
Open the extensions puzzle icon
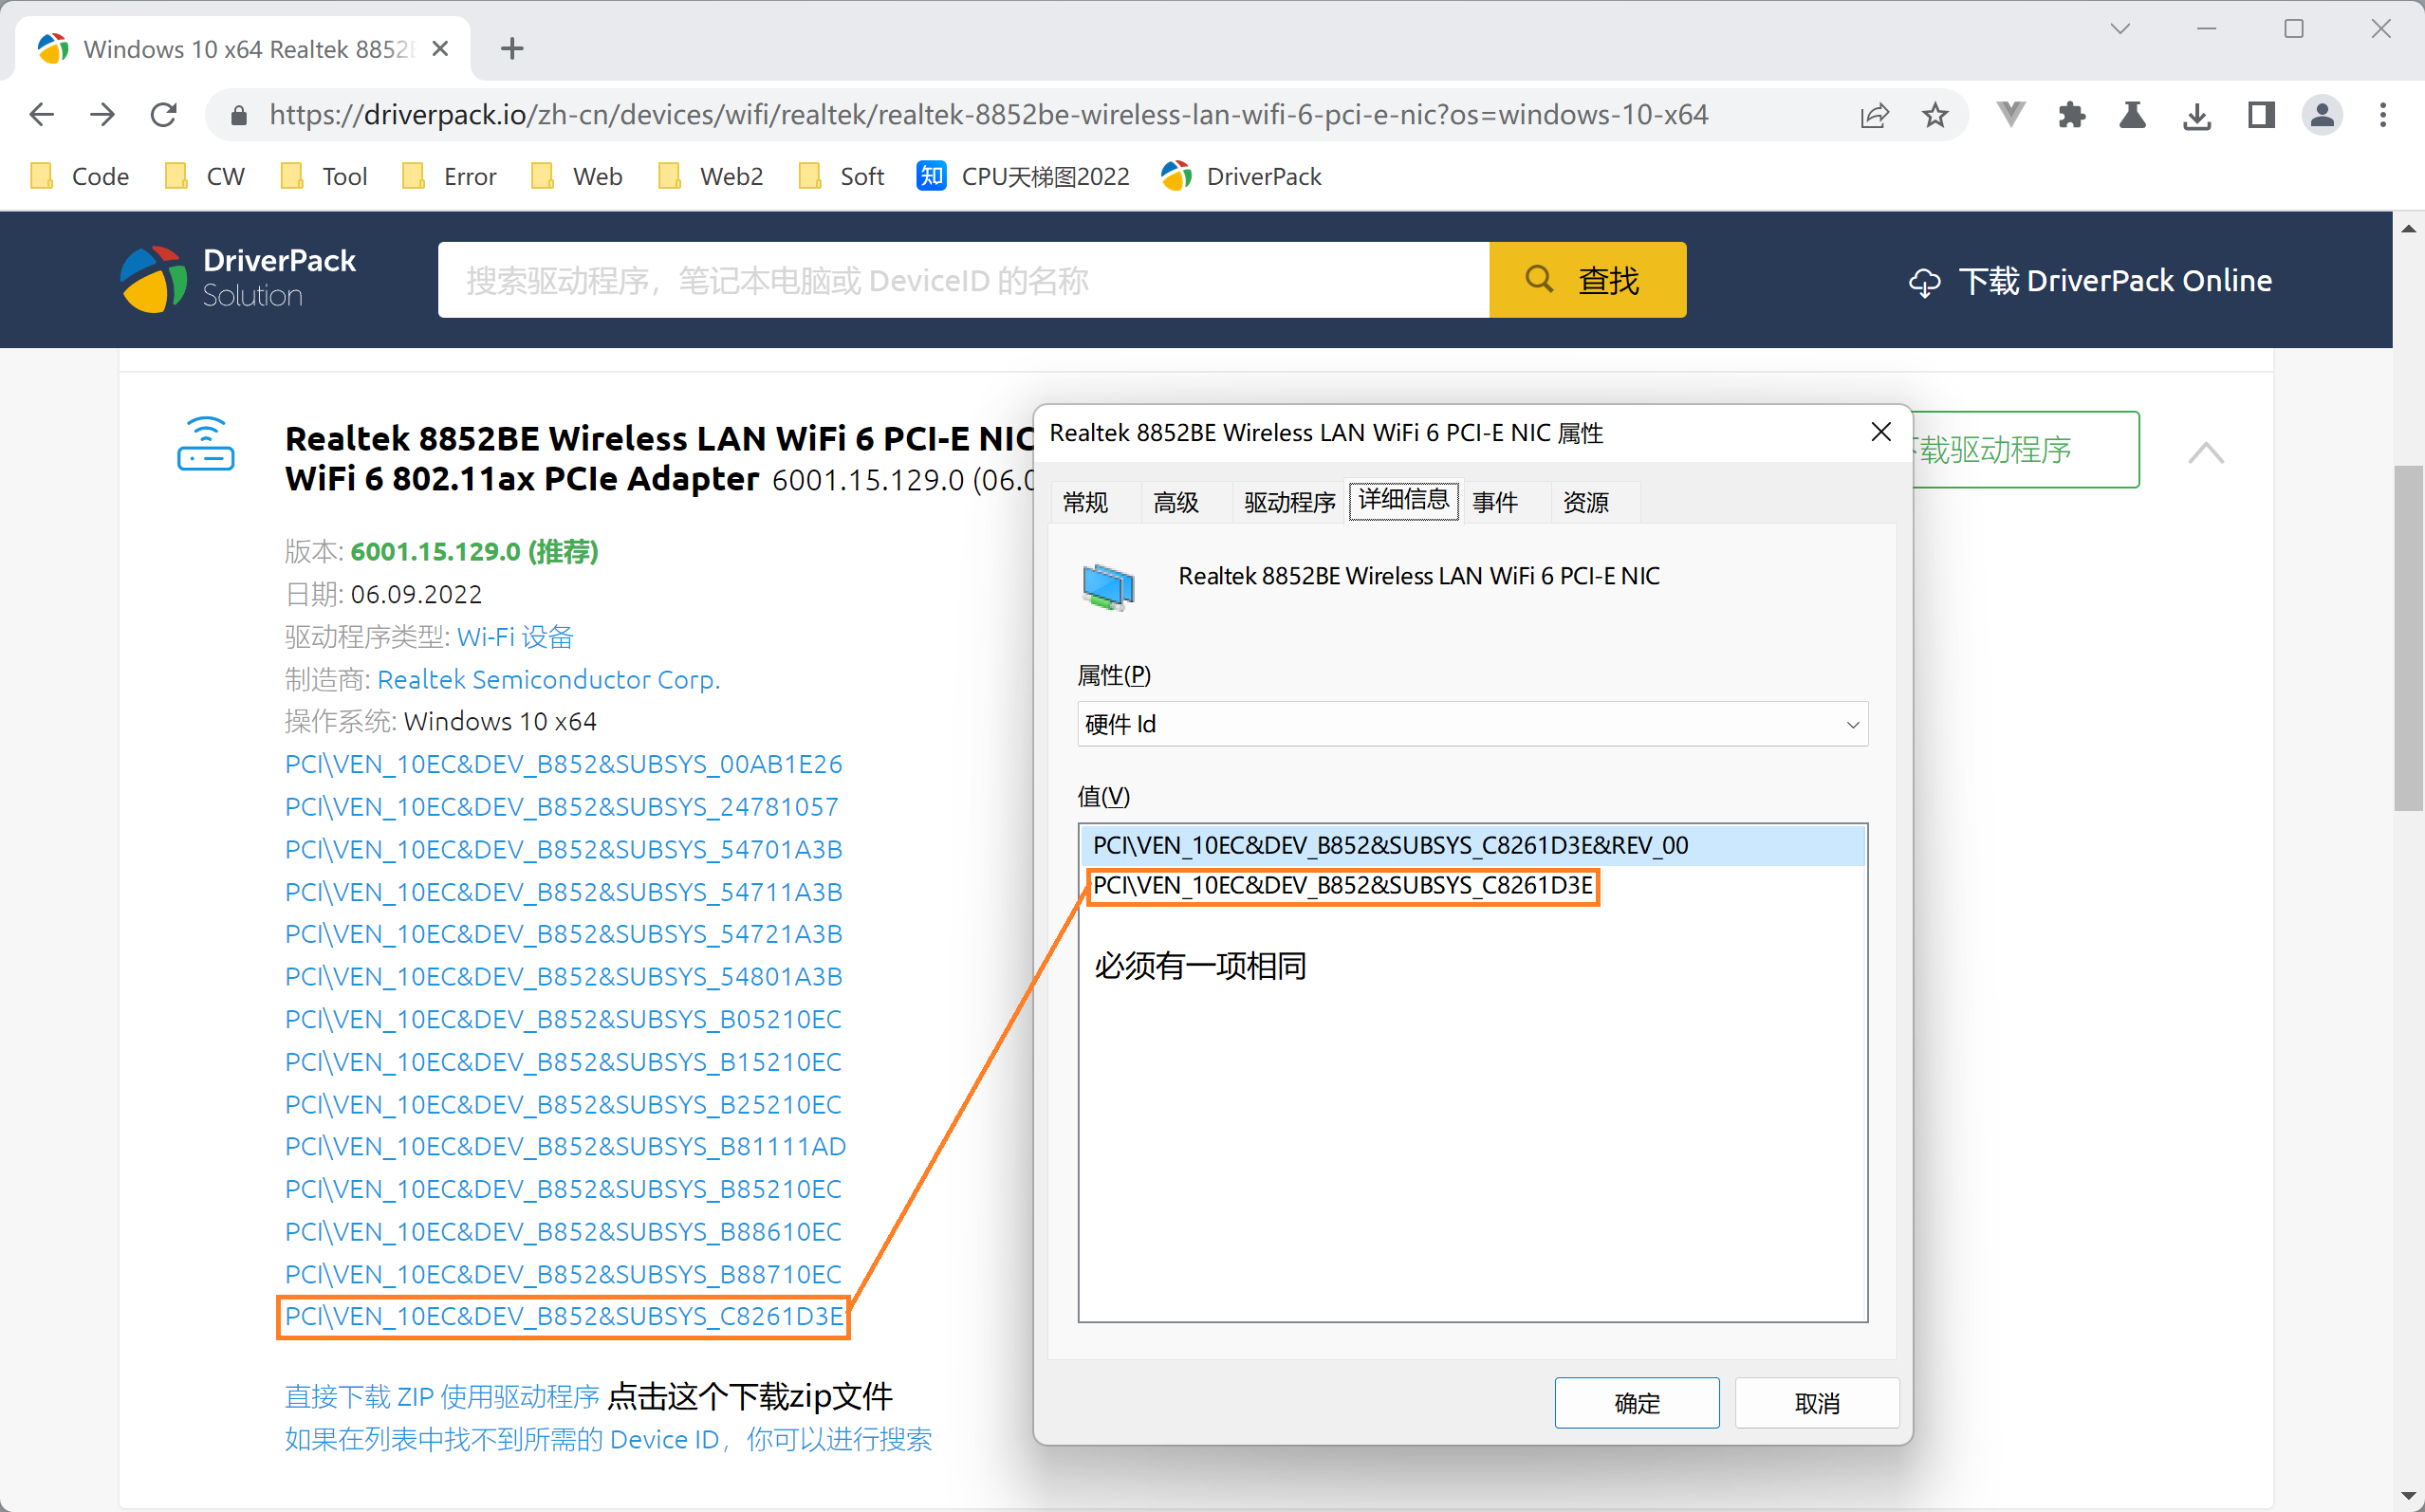2072,115
